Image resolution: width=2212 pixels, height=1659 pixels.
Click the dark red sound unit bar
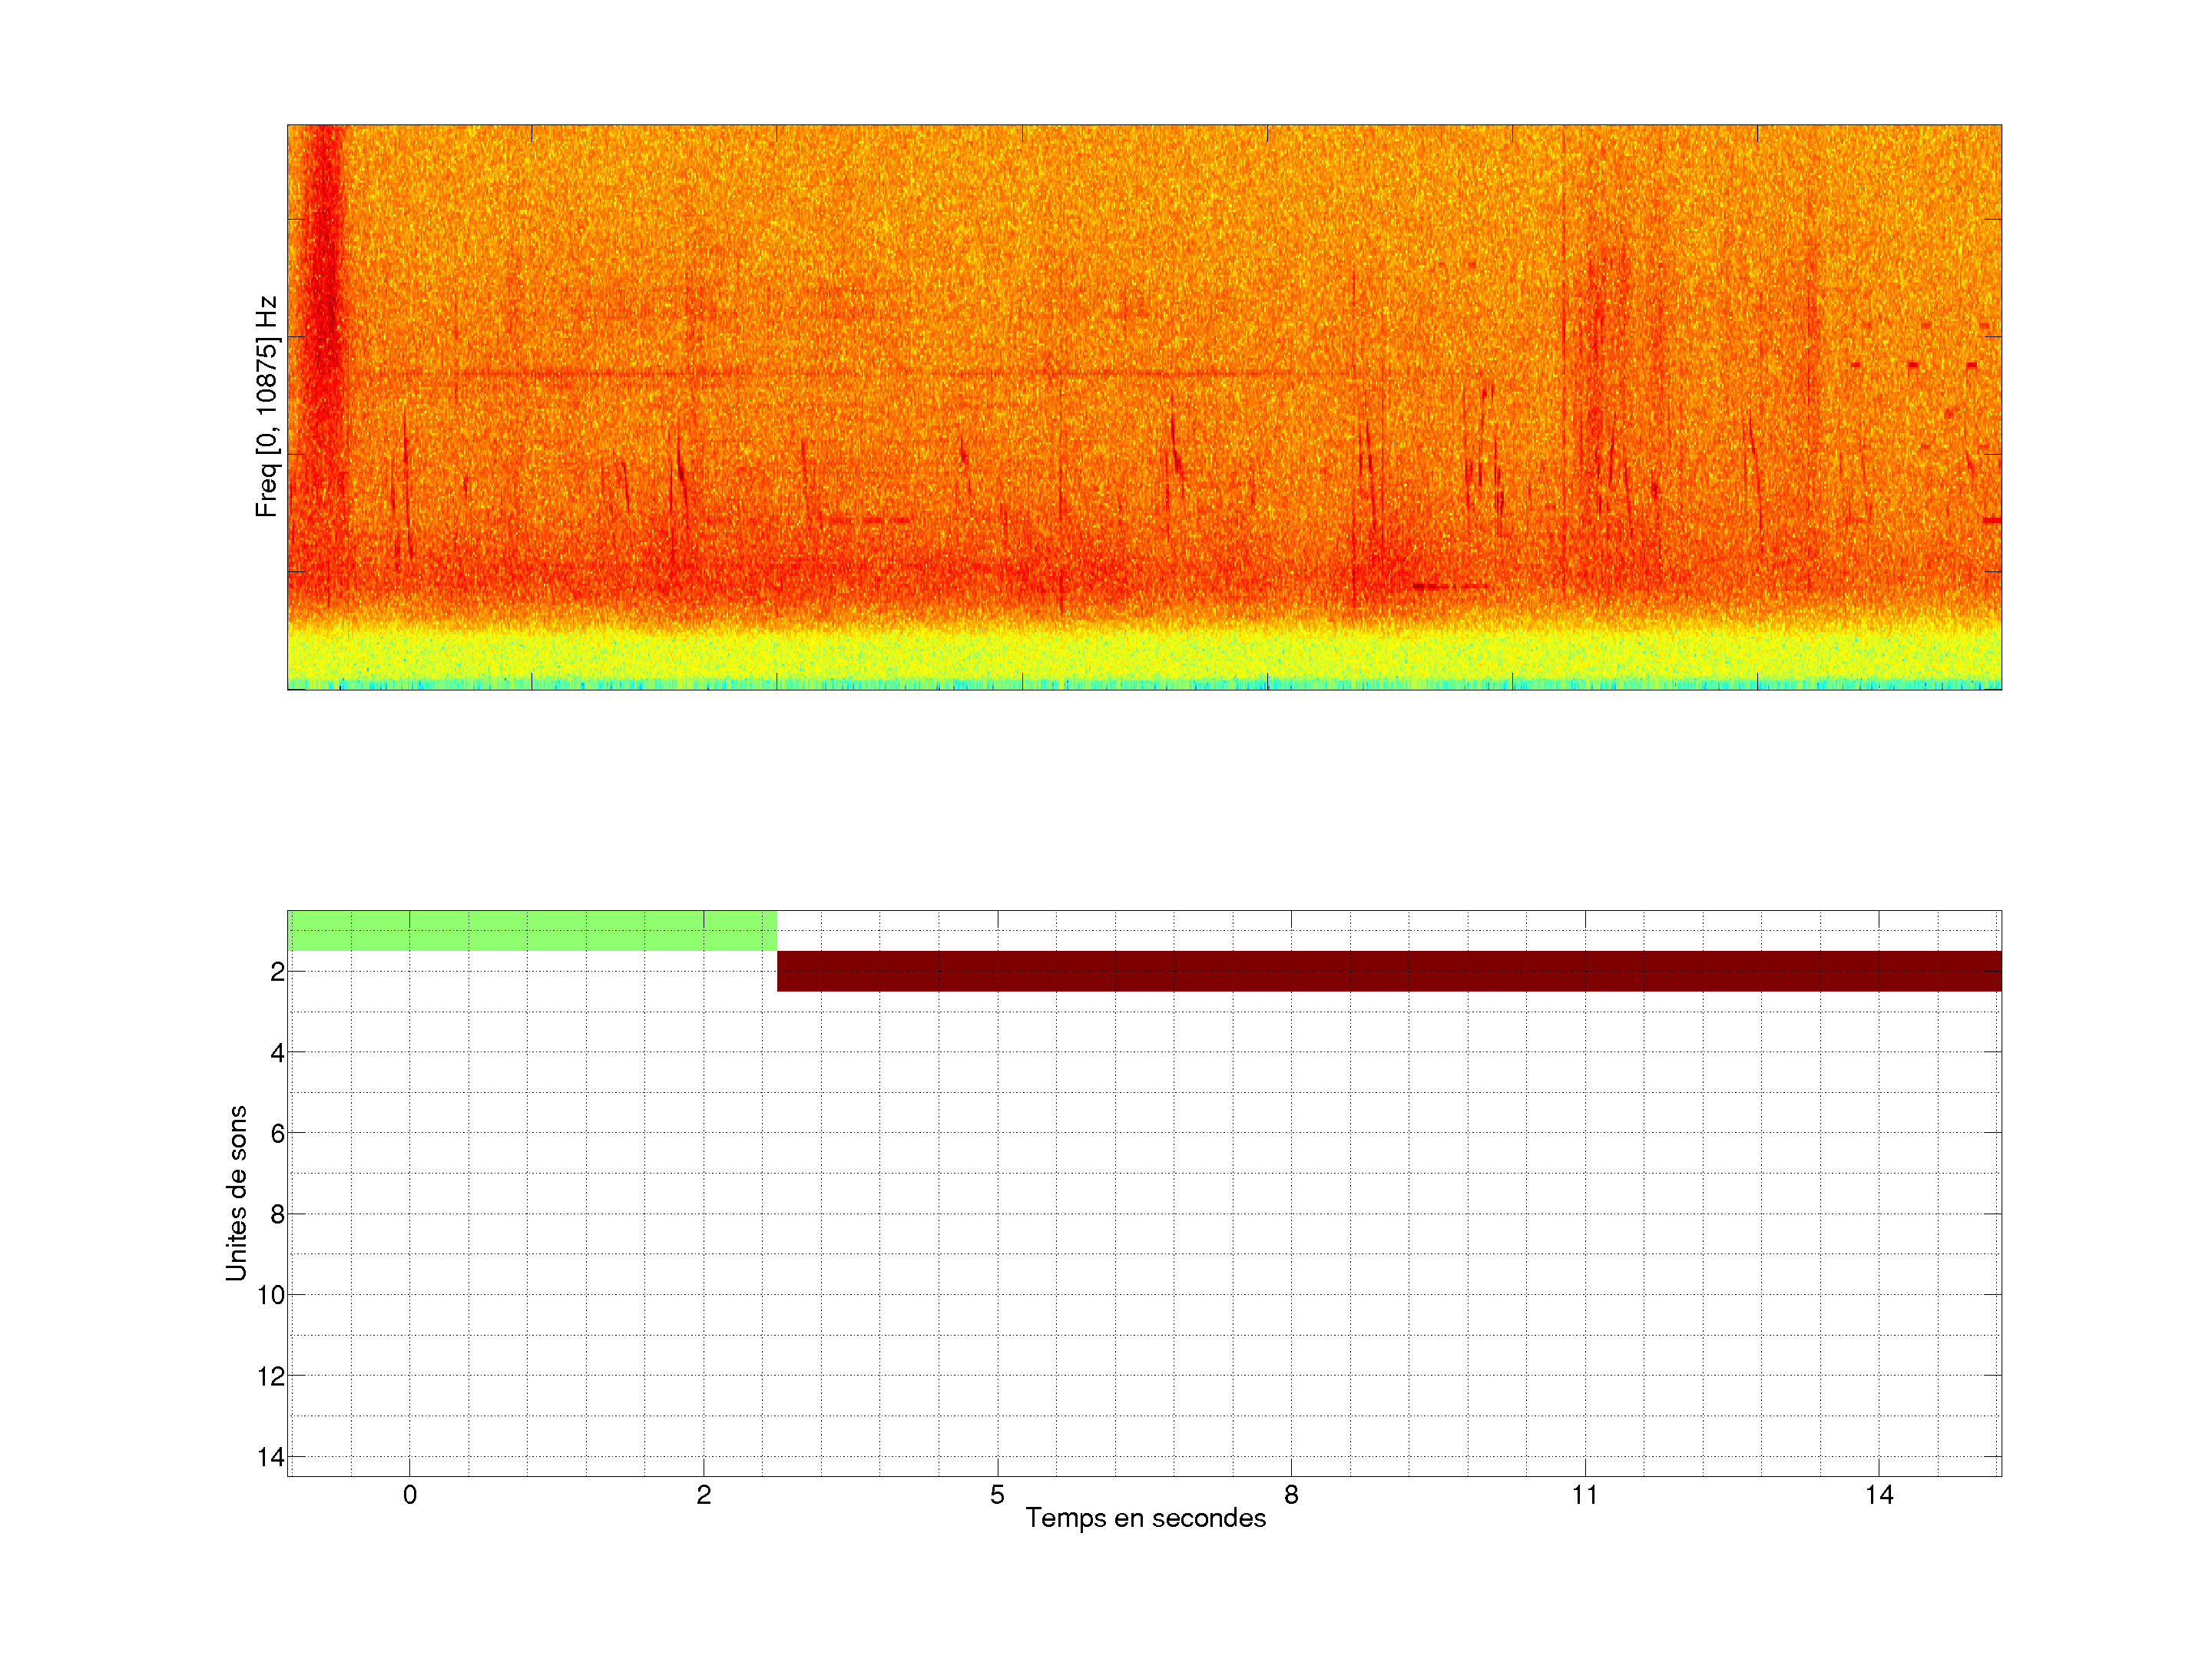(1388, 971)
